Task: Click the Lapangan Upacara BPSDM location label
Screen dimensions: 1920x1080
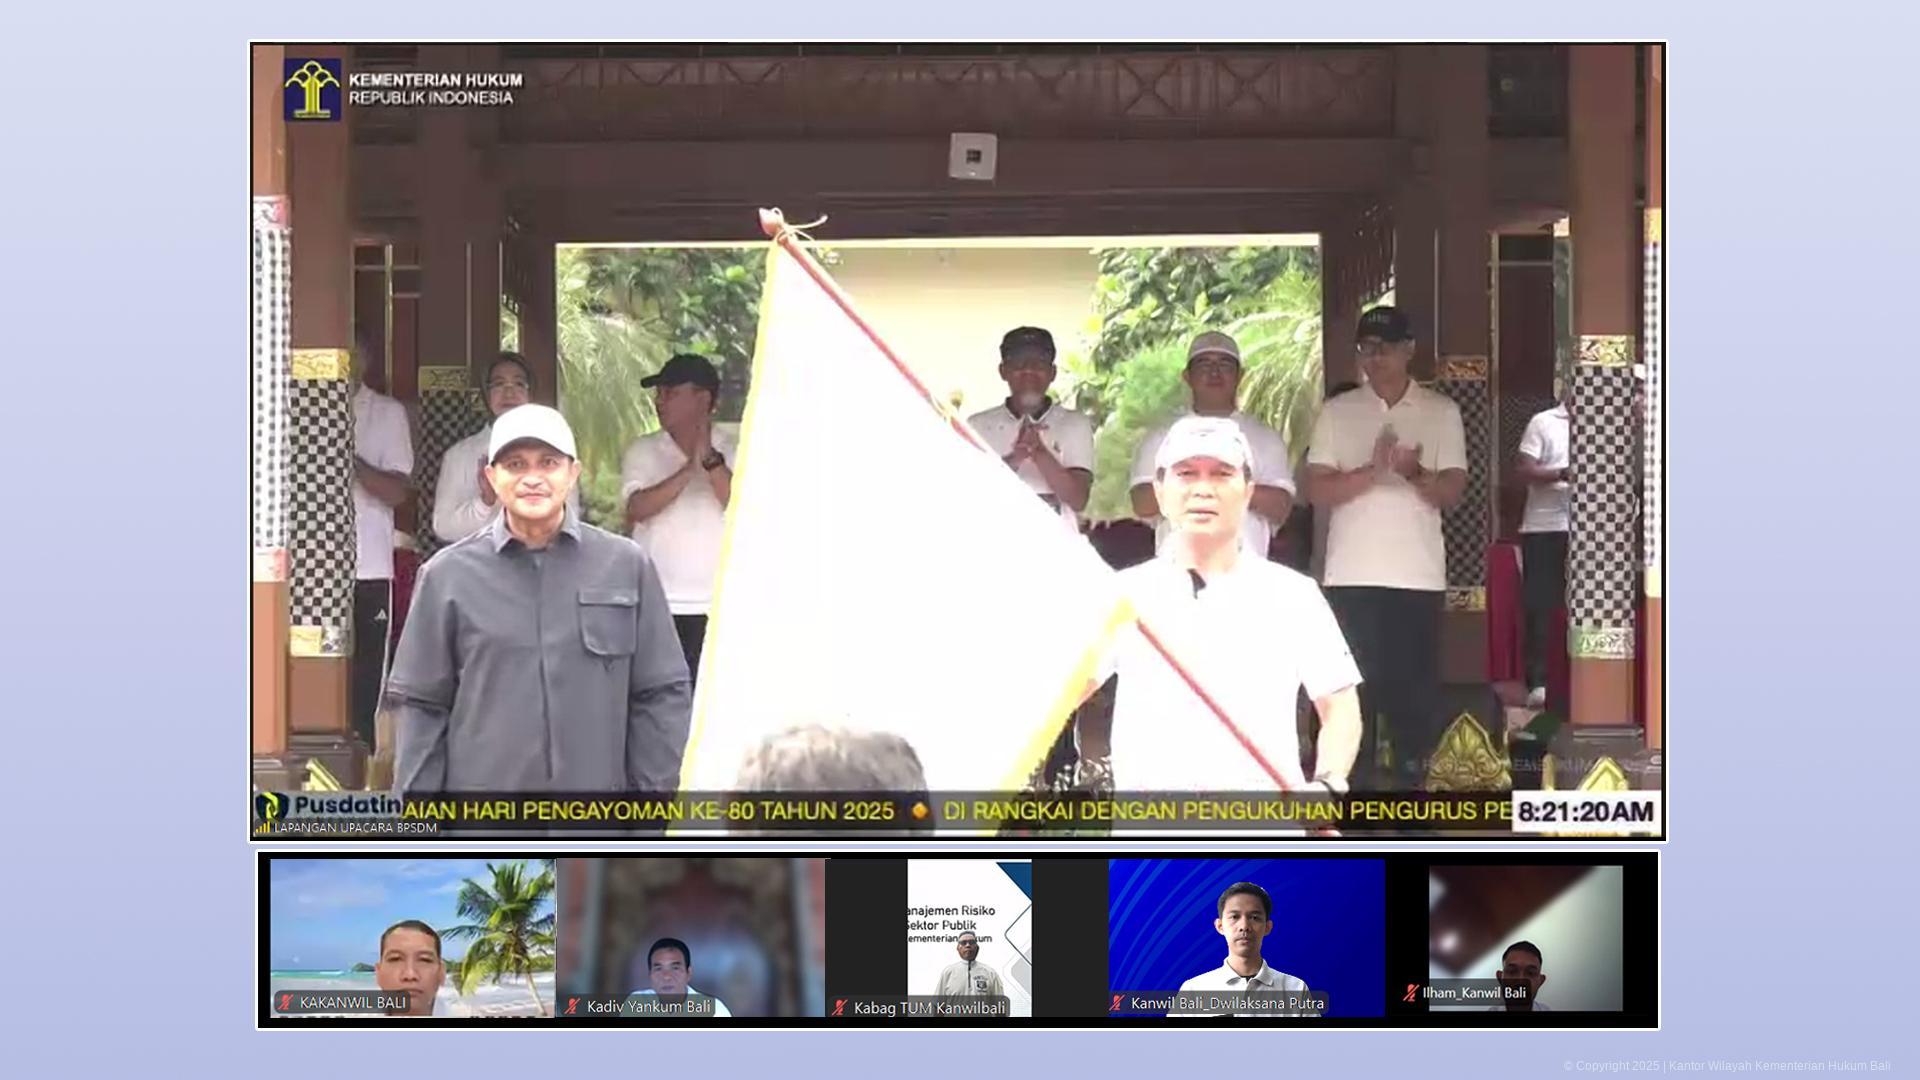Action: [355, 828]
